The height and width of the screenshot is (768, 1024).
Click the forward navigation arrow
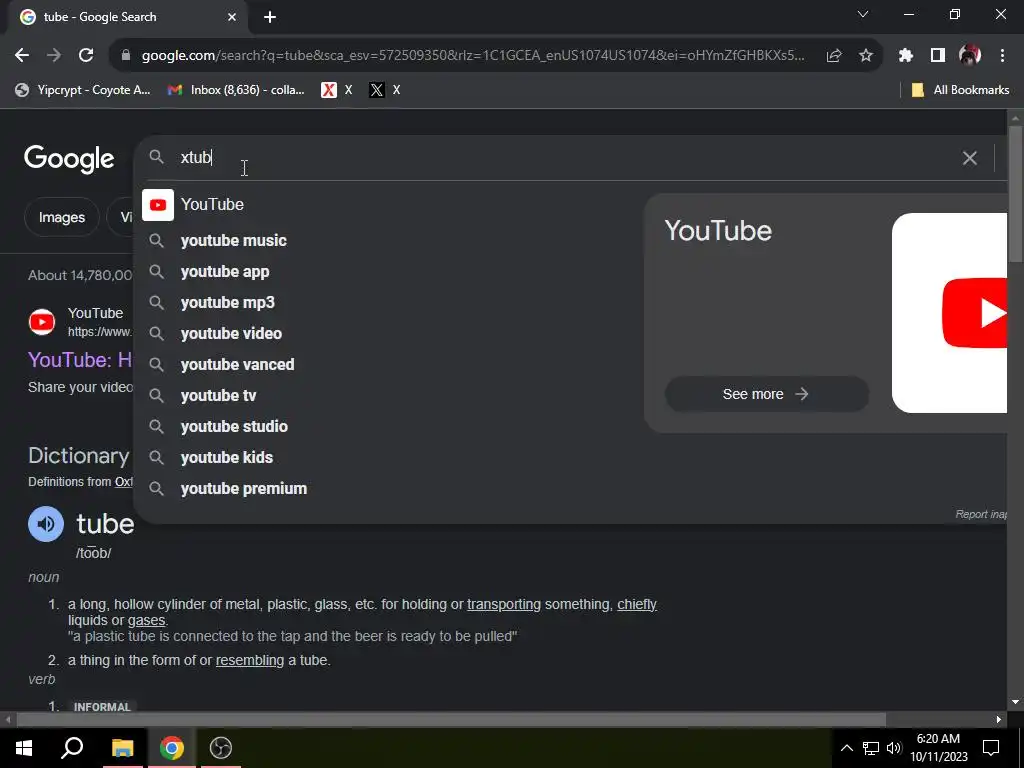pos(54,56)
